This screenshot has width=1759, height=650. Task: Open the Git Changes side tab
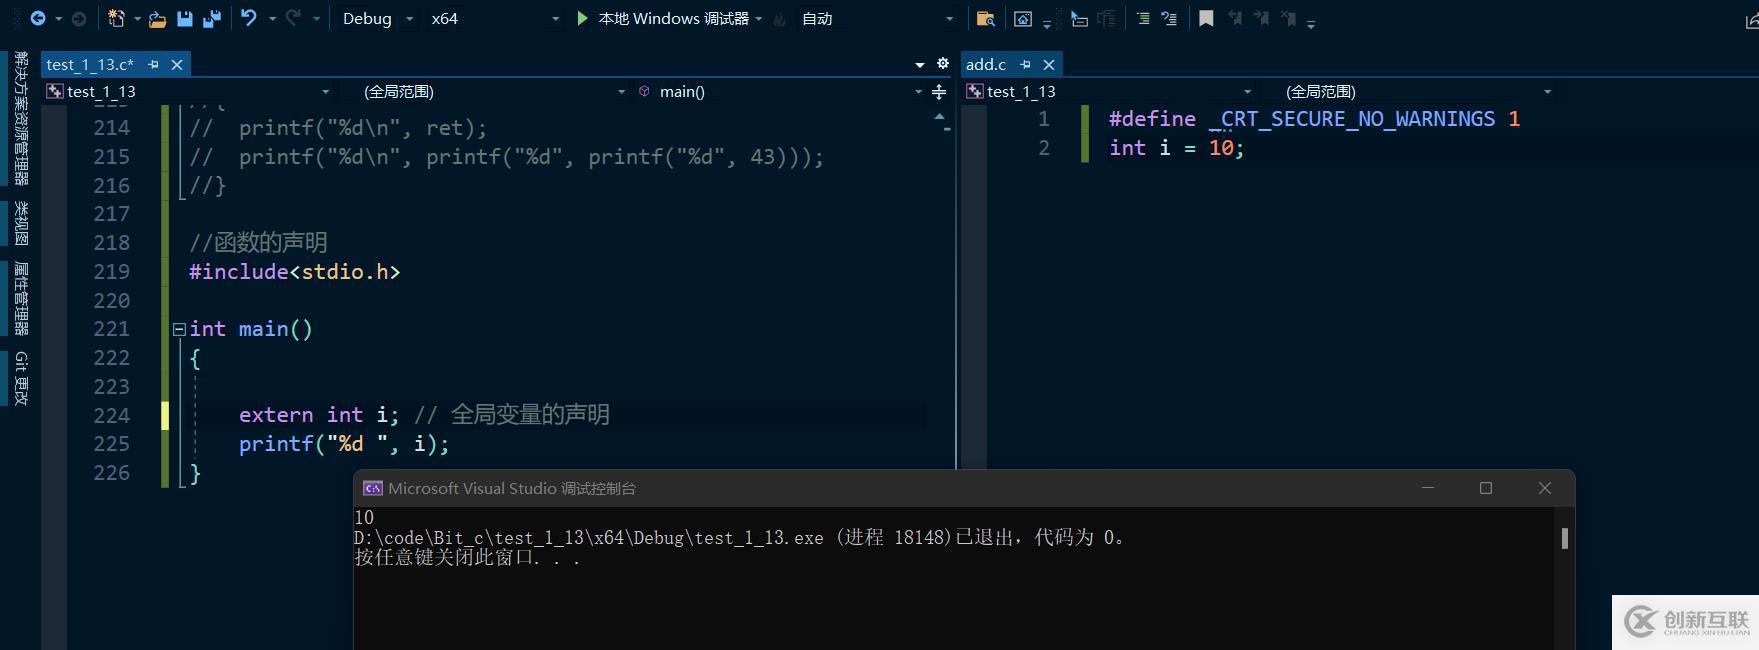click(21, 378)
